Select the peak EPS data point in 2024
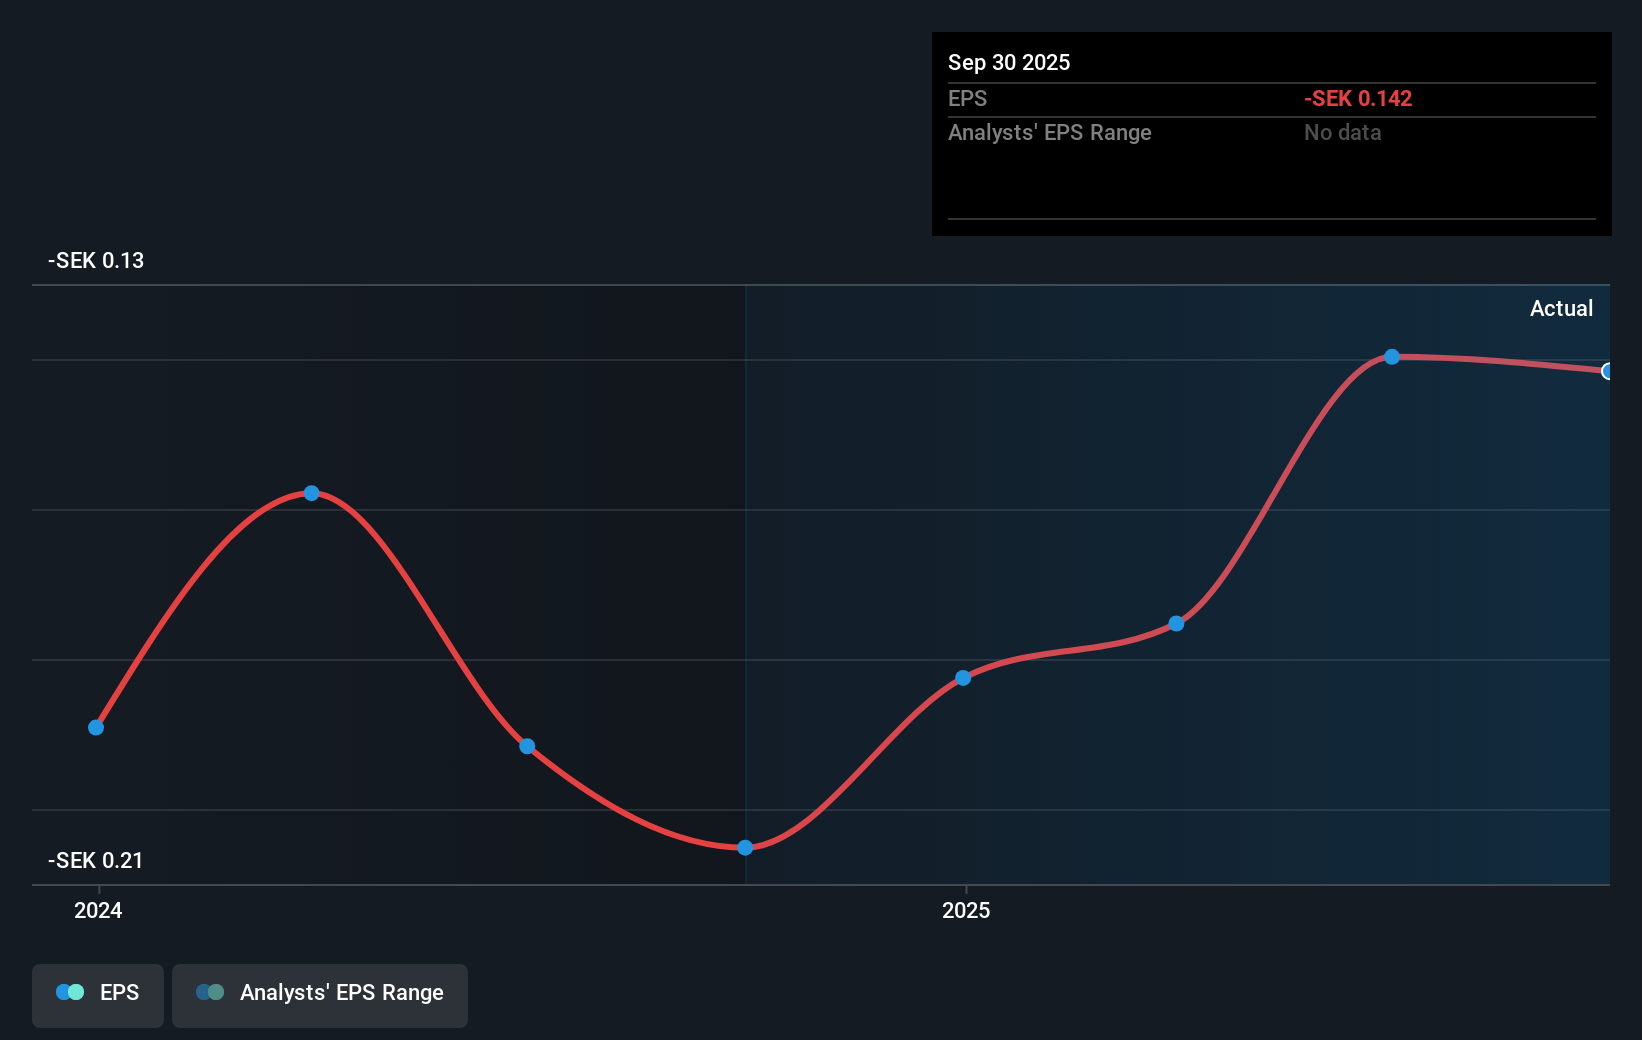Viewport: 1642px width, 1040px height. click(x=311, y=492)
